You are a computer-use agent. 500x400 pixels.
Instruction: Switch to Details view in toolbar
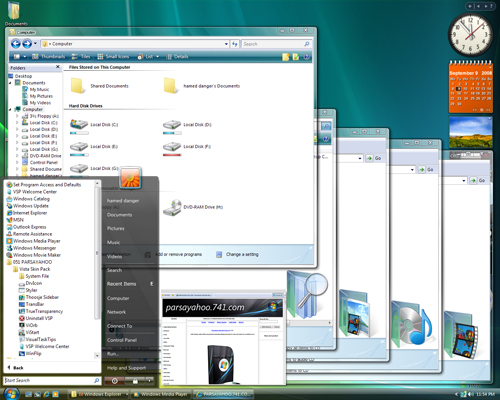tap(178, 57)
